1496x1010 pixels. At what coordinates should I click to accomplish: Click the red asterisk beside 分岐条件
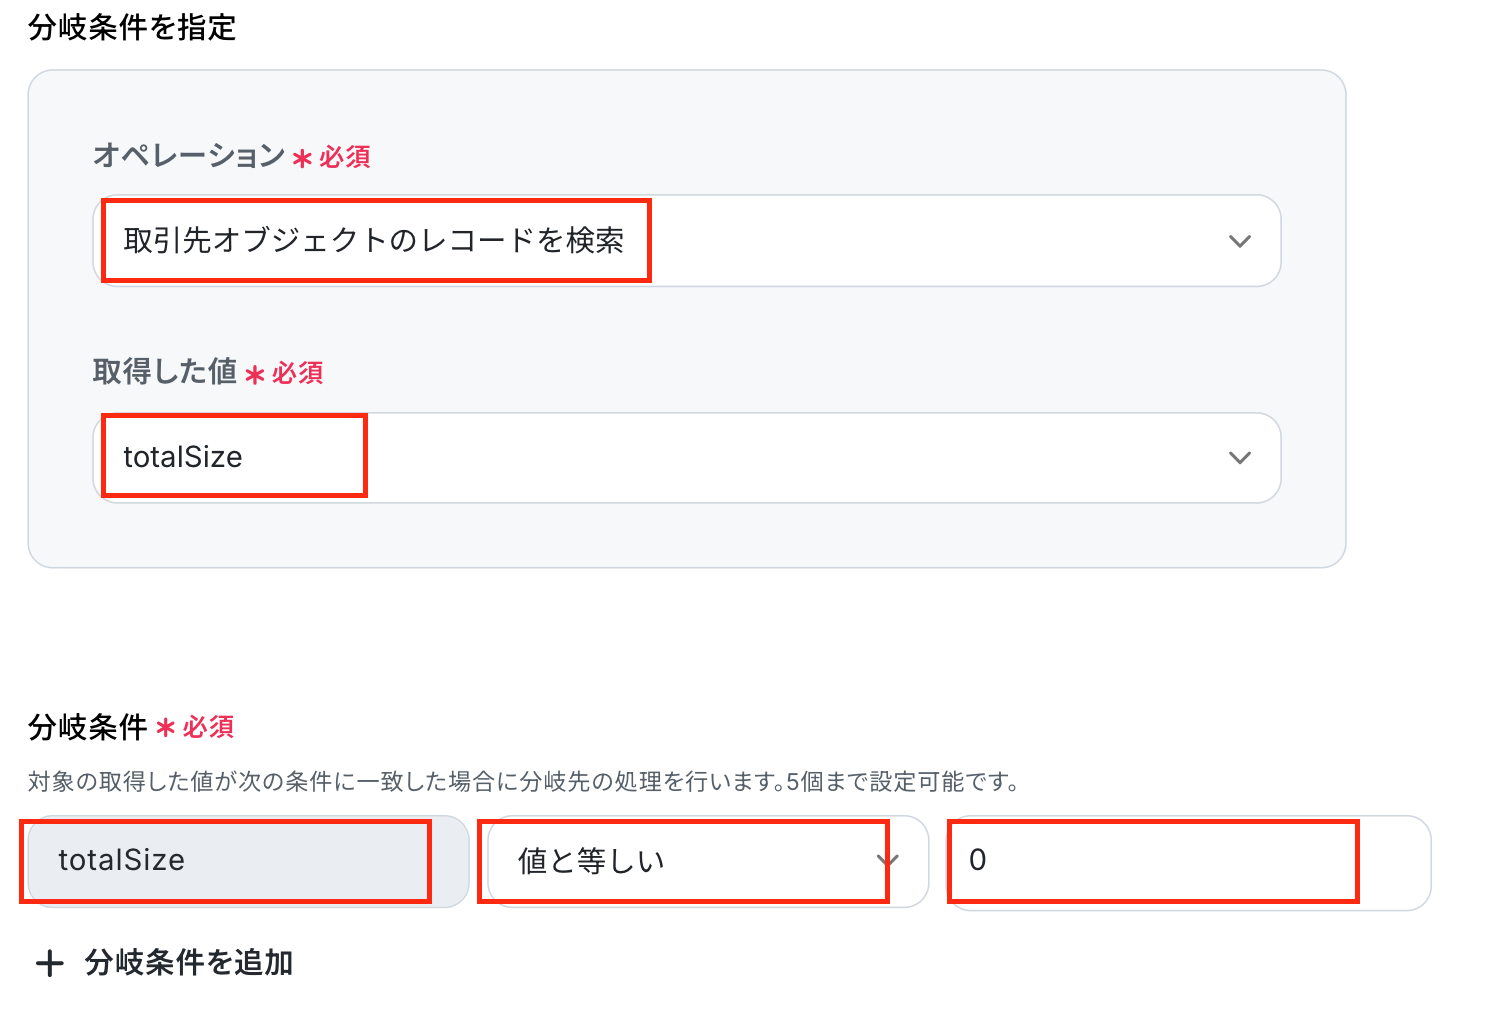pyautogui.click(x=166, y=728)
